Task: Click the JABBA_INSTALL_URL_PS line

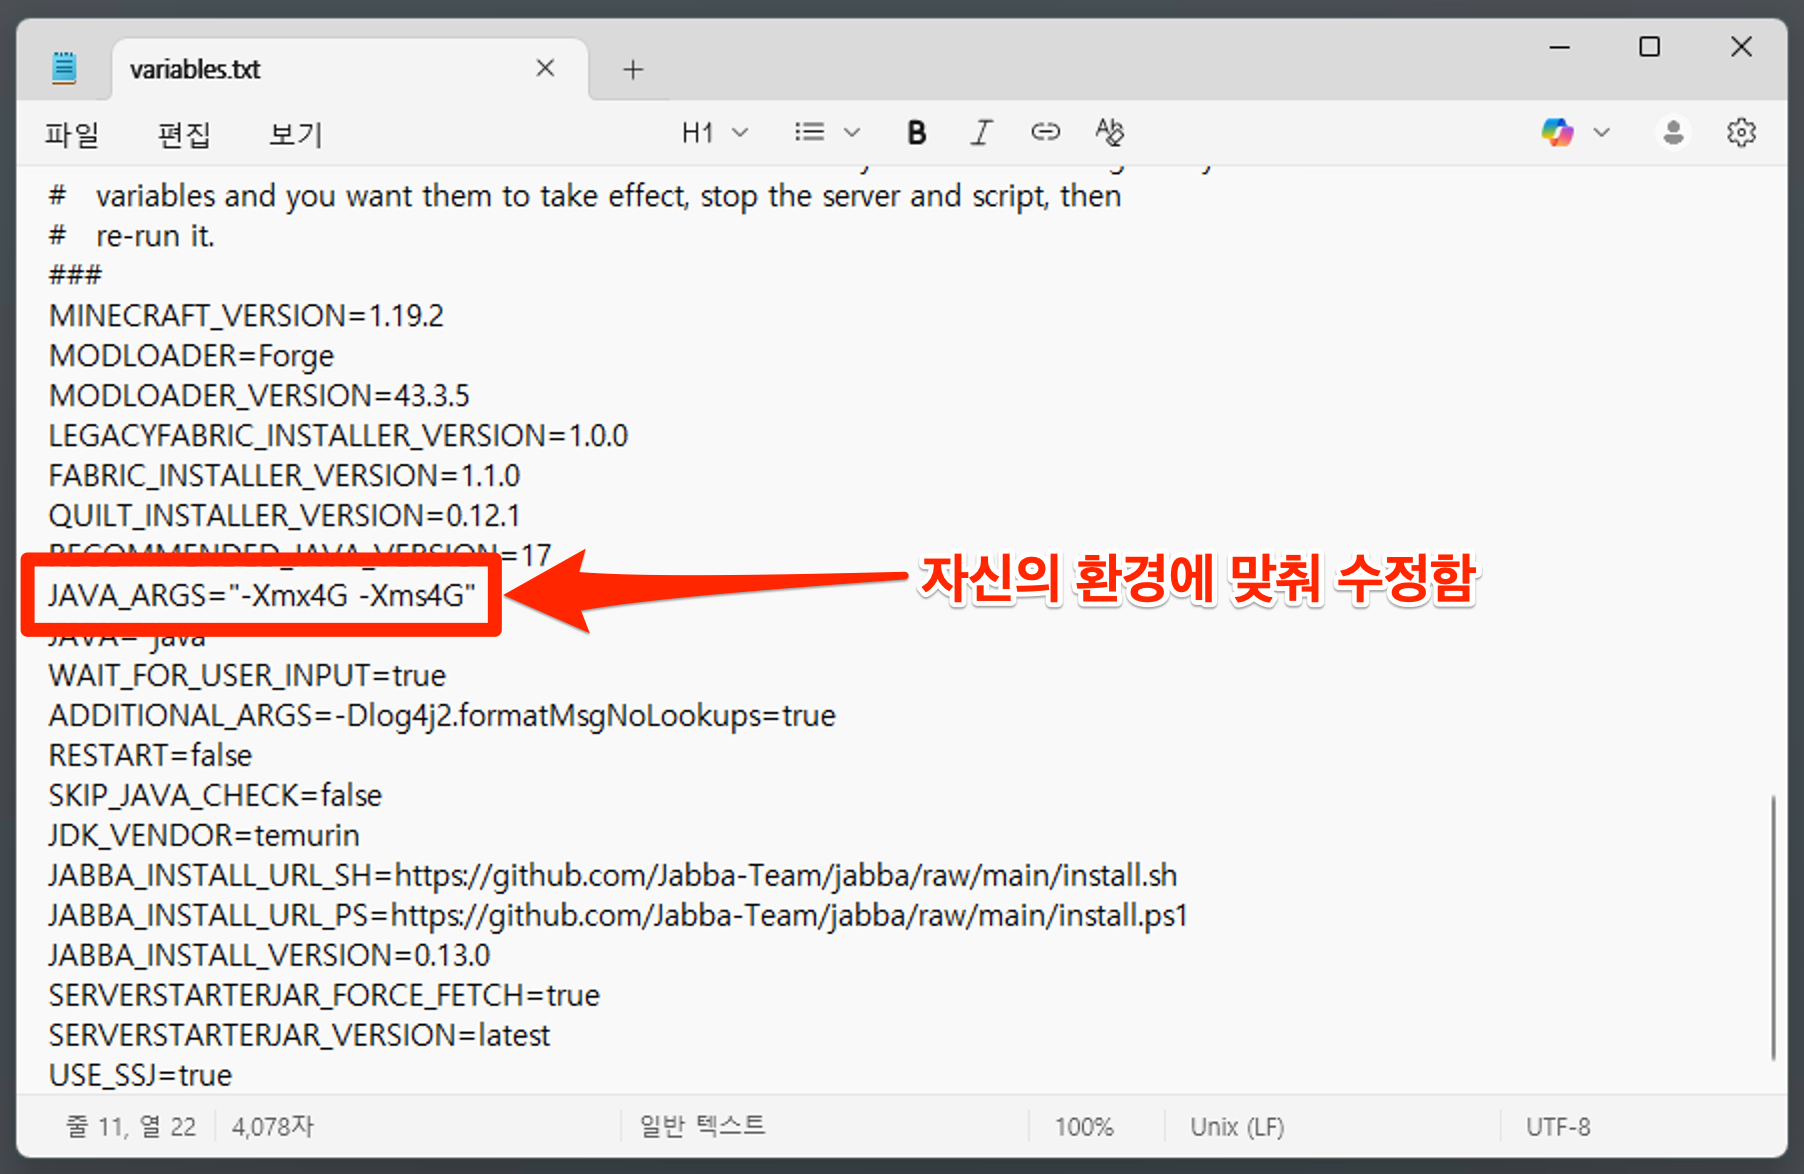Action: pyautogui.click(x=618, y=916)
